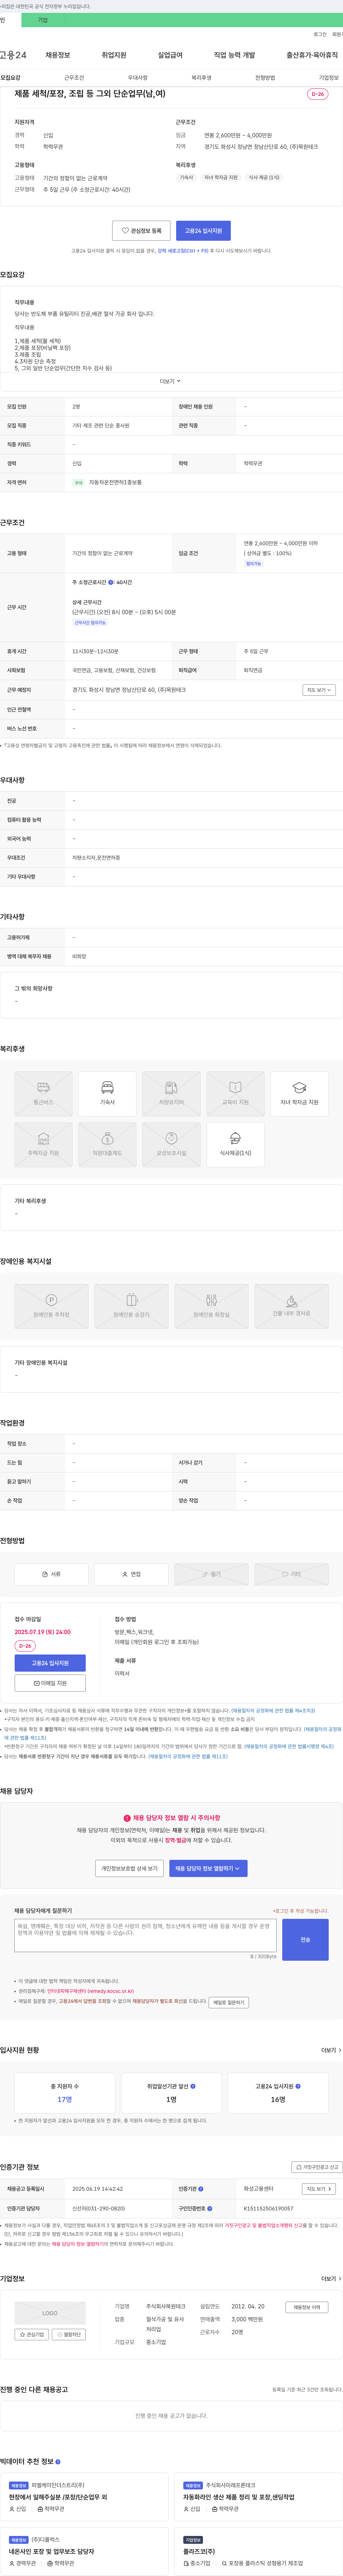343x2576 pixels.
Task: Open the 취업지원 menu
Action: click(x=114, y=55)
